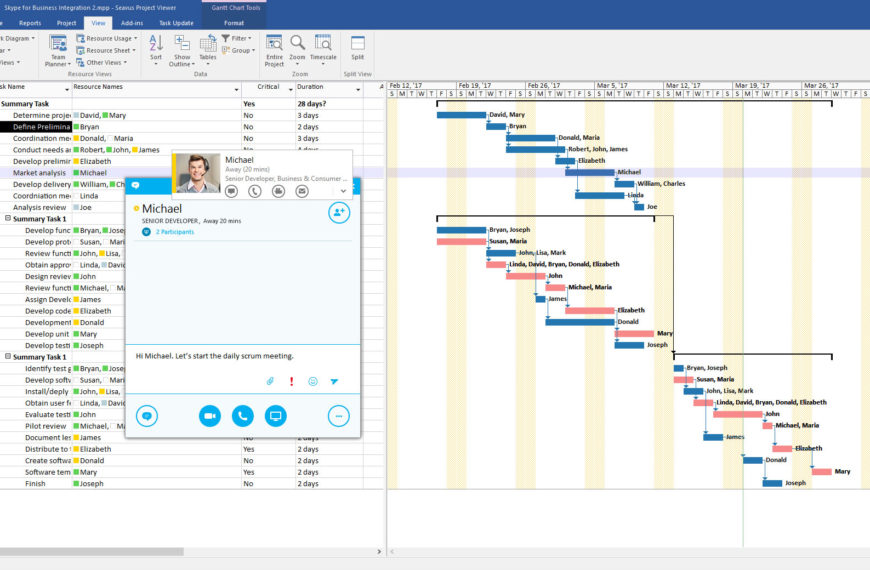Collapse the second Summary Task 1 group
This screenshot has width=870, height=570.
coord(8,356)
